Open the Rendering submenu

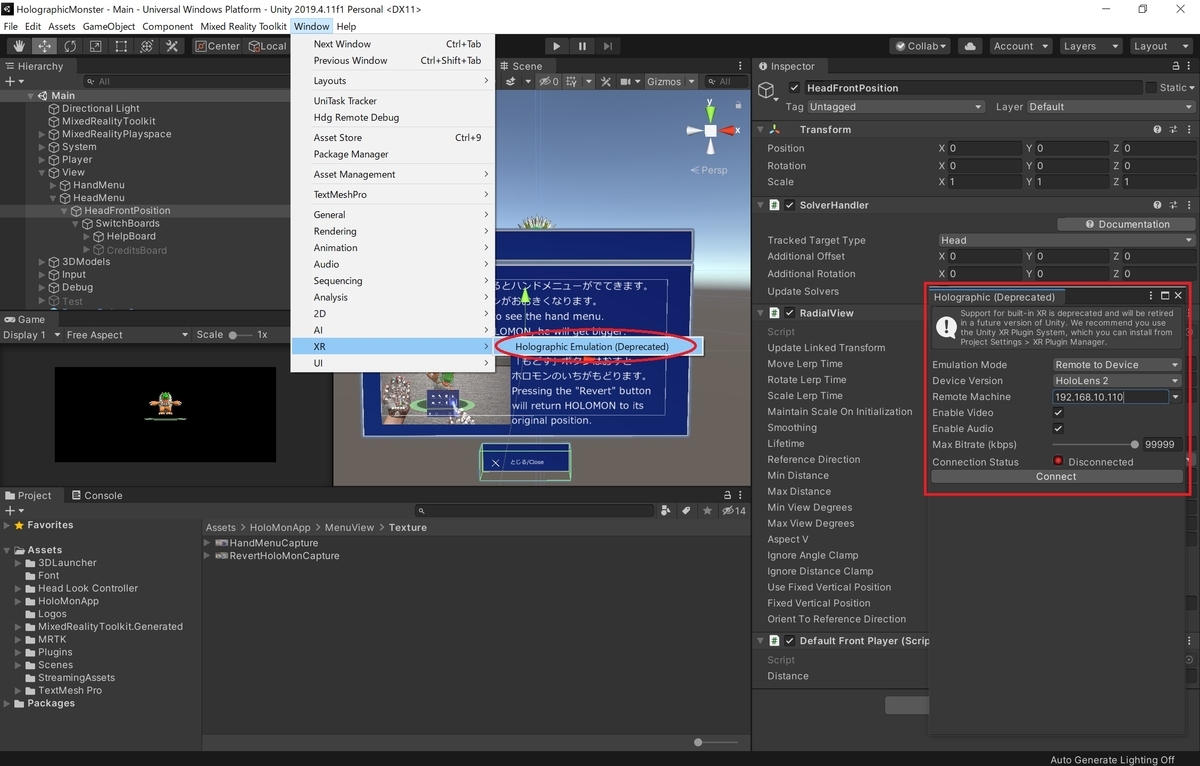[393, 231]
